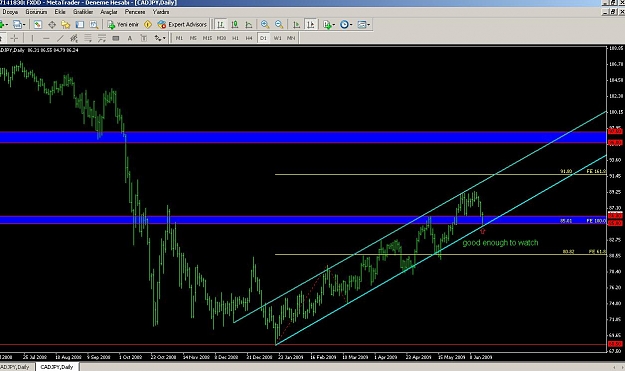
Task: Switch to M5 timeframe
Action: (193, 38)
